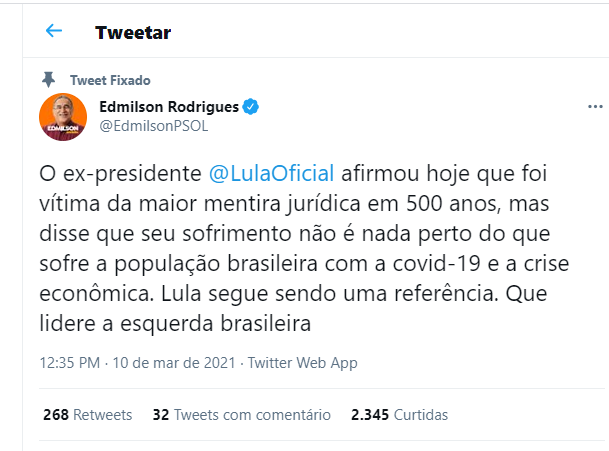Open the @EdmilsonPSOL handle link
Viewport: 609px width, 451px height.
[x=154, y=126]
